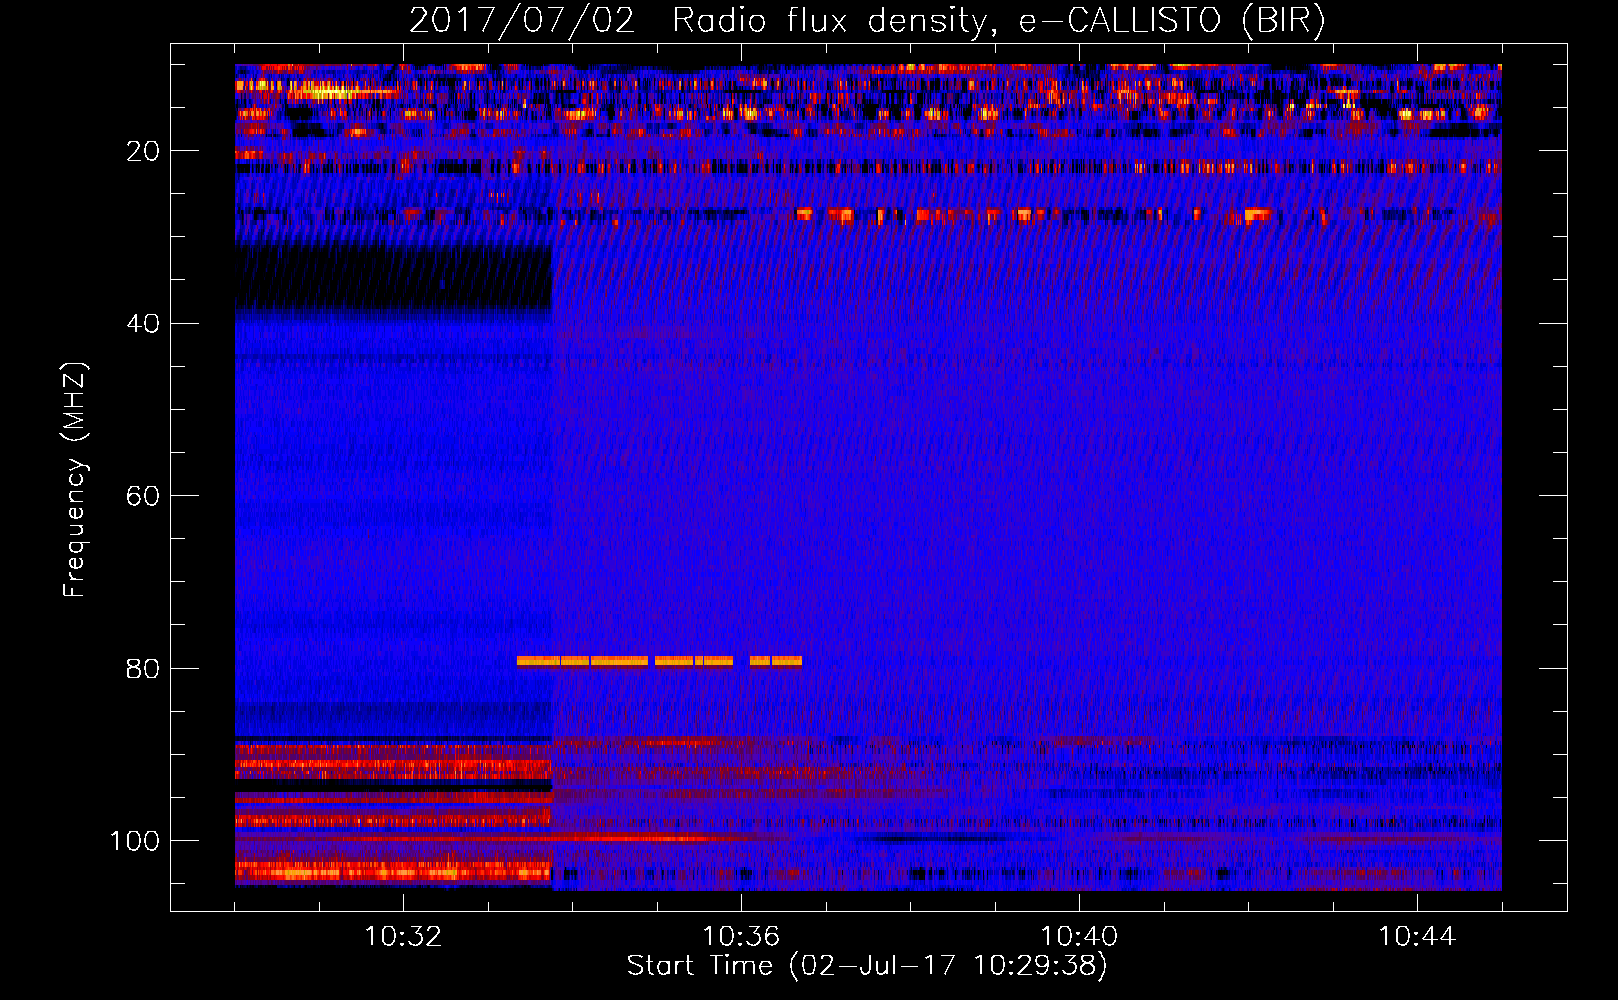Click the 80 MHz frequency tick label
Image resolution: width=1618 pixels, height=1000 pixels.
144,669
